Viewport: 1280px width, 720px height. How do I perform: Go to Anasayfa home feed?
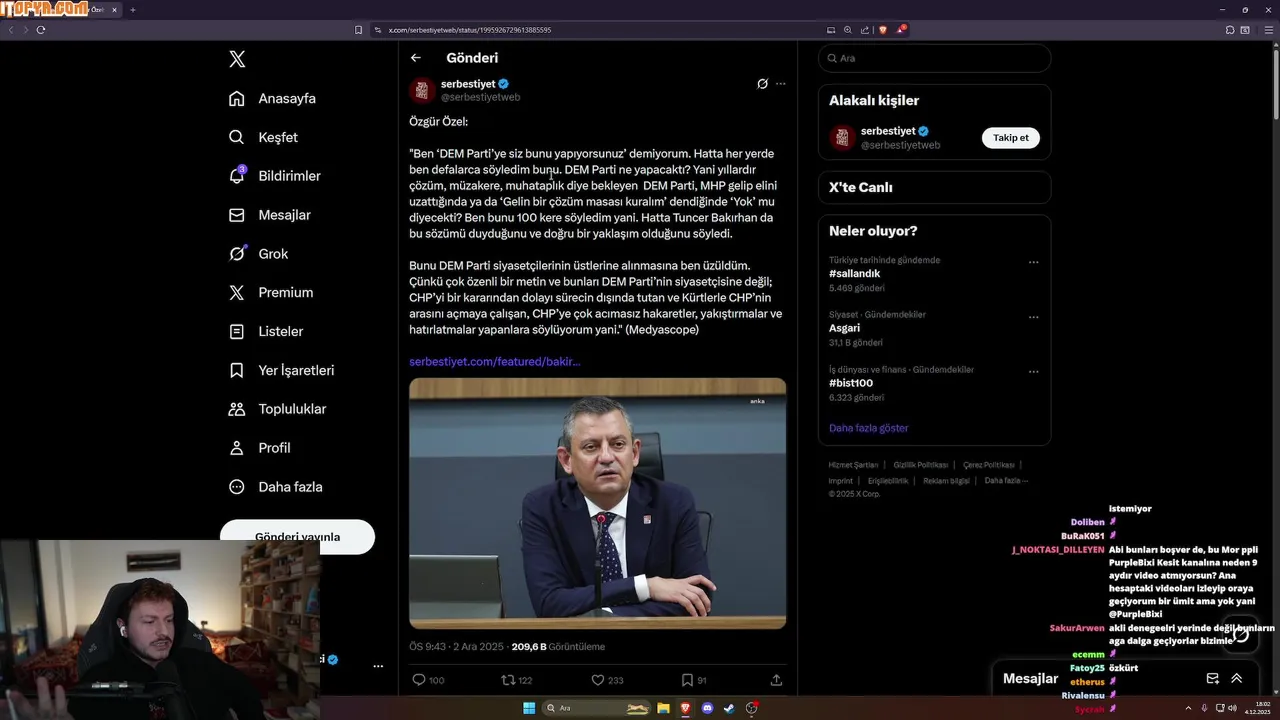pos(272,98)
